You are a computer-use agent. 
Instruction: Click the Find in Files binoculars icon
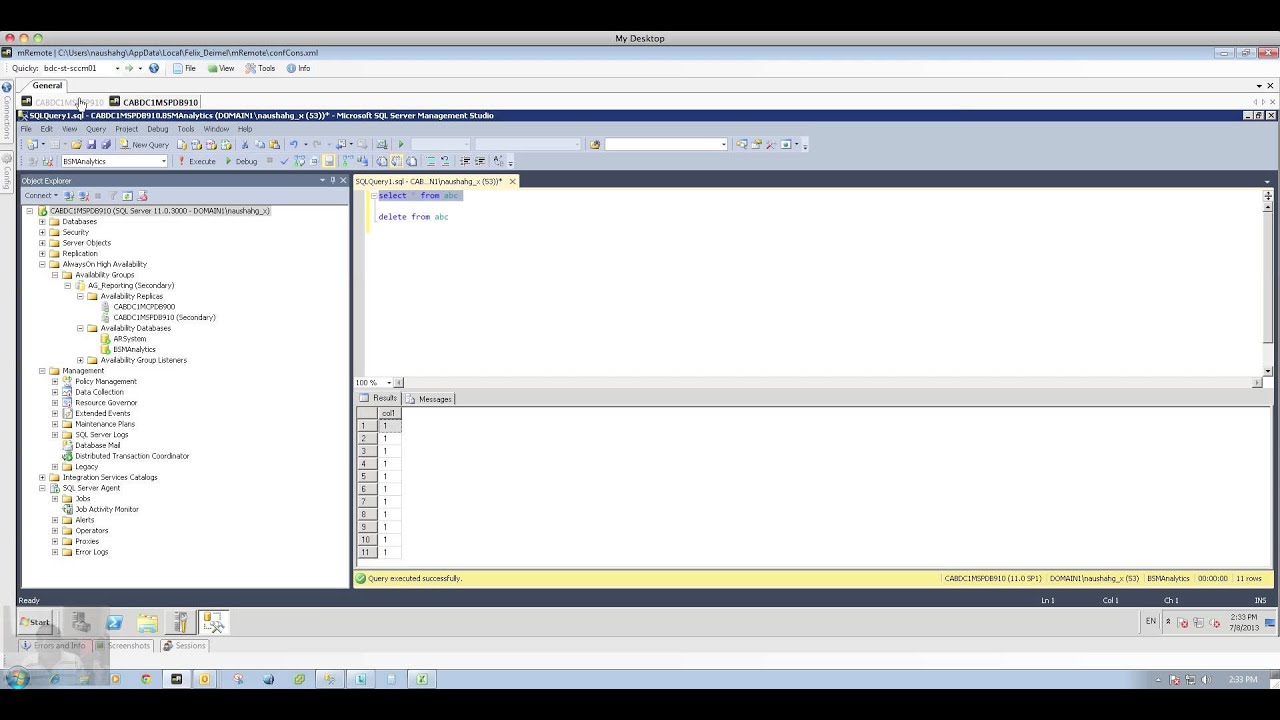[594, 144]
